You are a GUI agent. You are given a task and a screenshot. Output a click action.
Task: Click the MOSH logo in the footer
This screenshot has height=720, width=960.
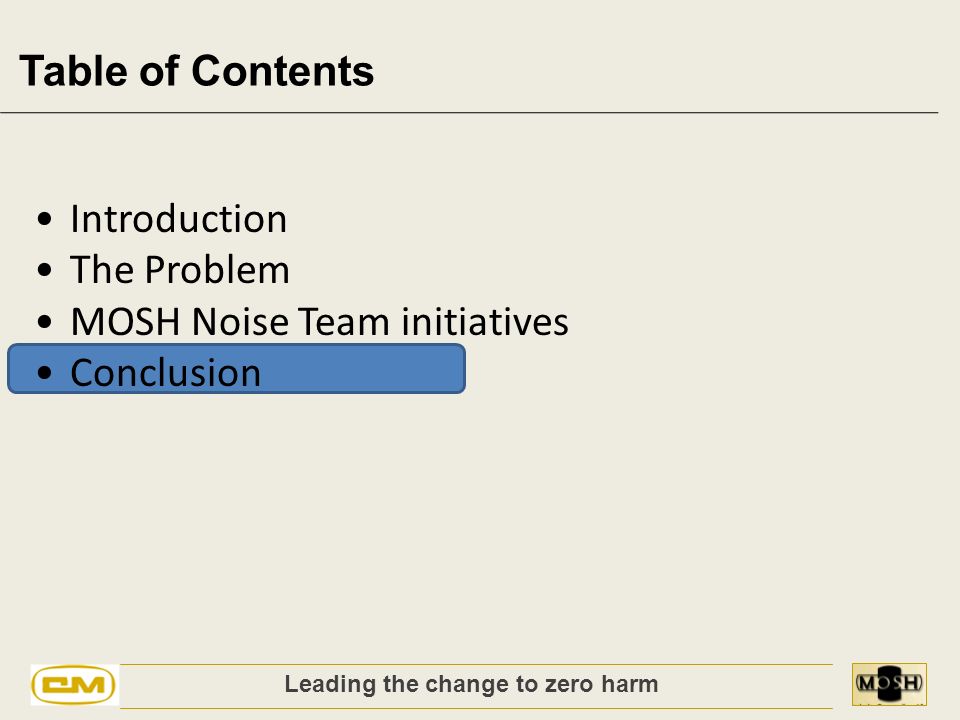pyautogui.click(x=889, y=684)
